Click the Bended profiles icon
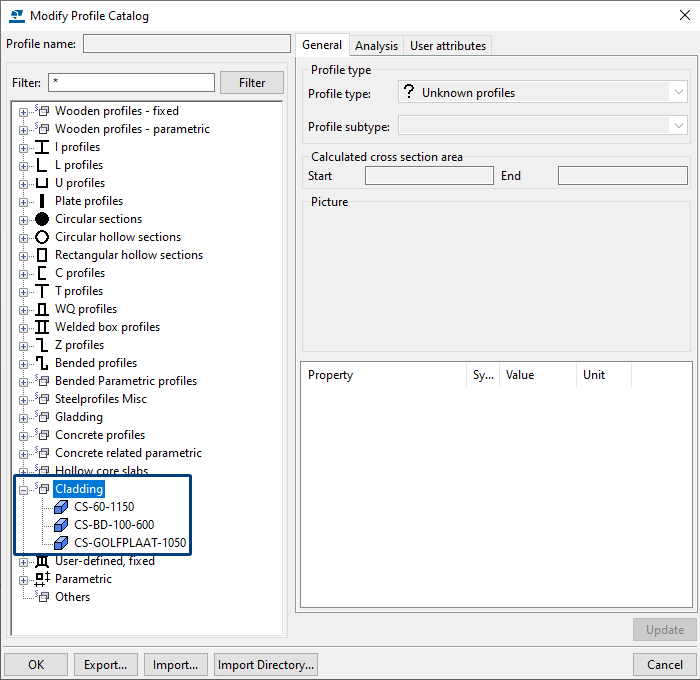 pos(42,363)
